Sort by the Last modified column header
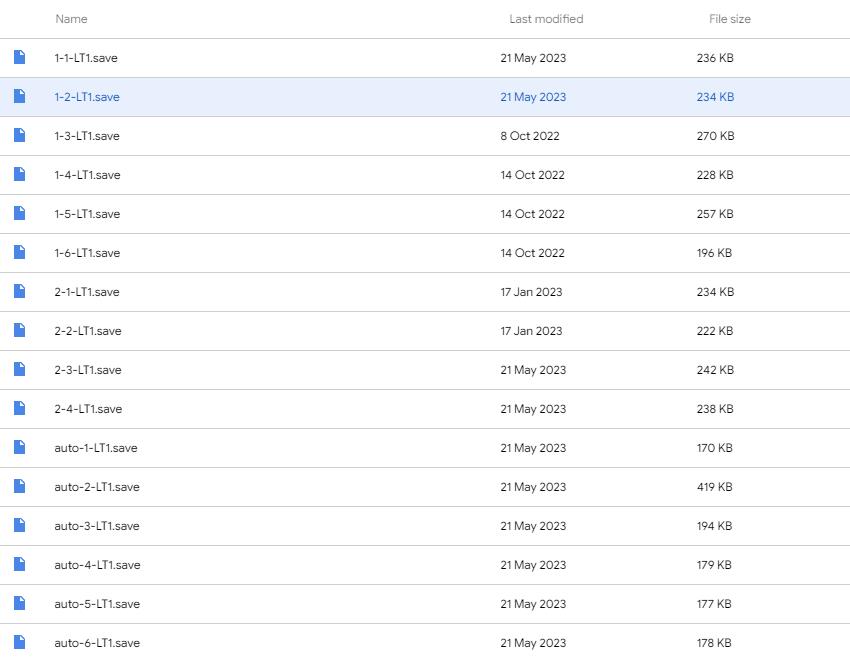The image size is (850, 659). pos(546,19)
